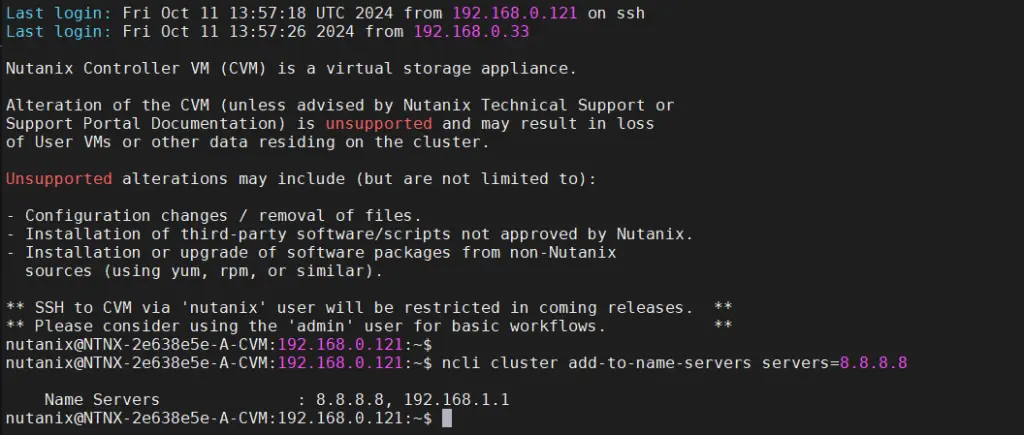
Task: Click the red capitalized 'Unsupported' word
Action: (59, 179)
